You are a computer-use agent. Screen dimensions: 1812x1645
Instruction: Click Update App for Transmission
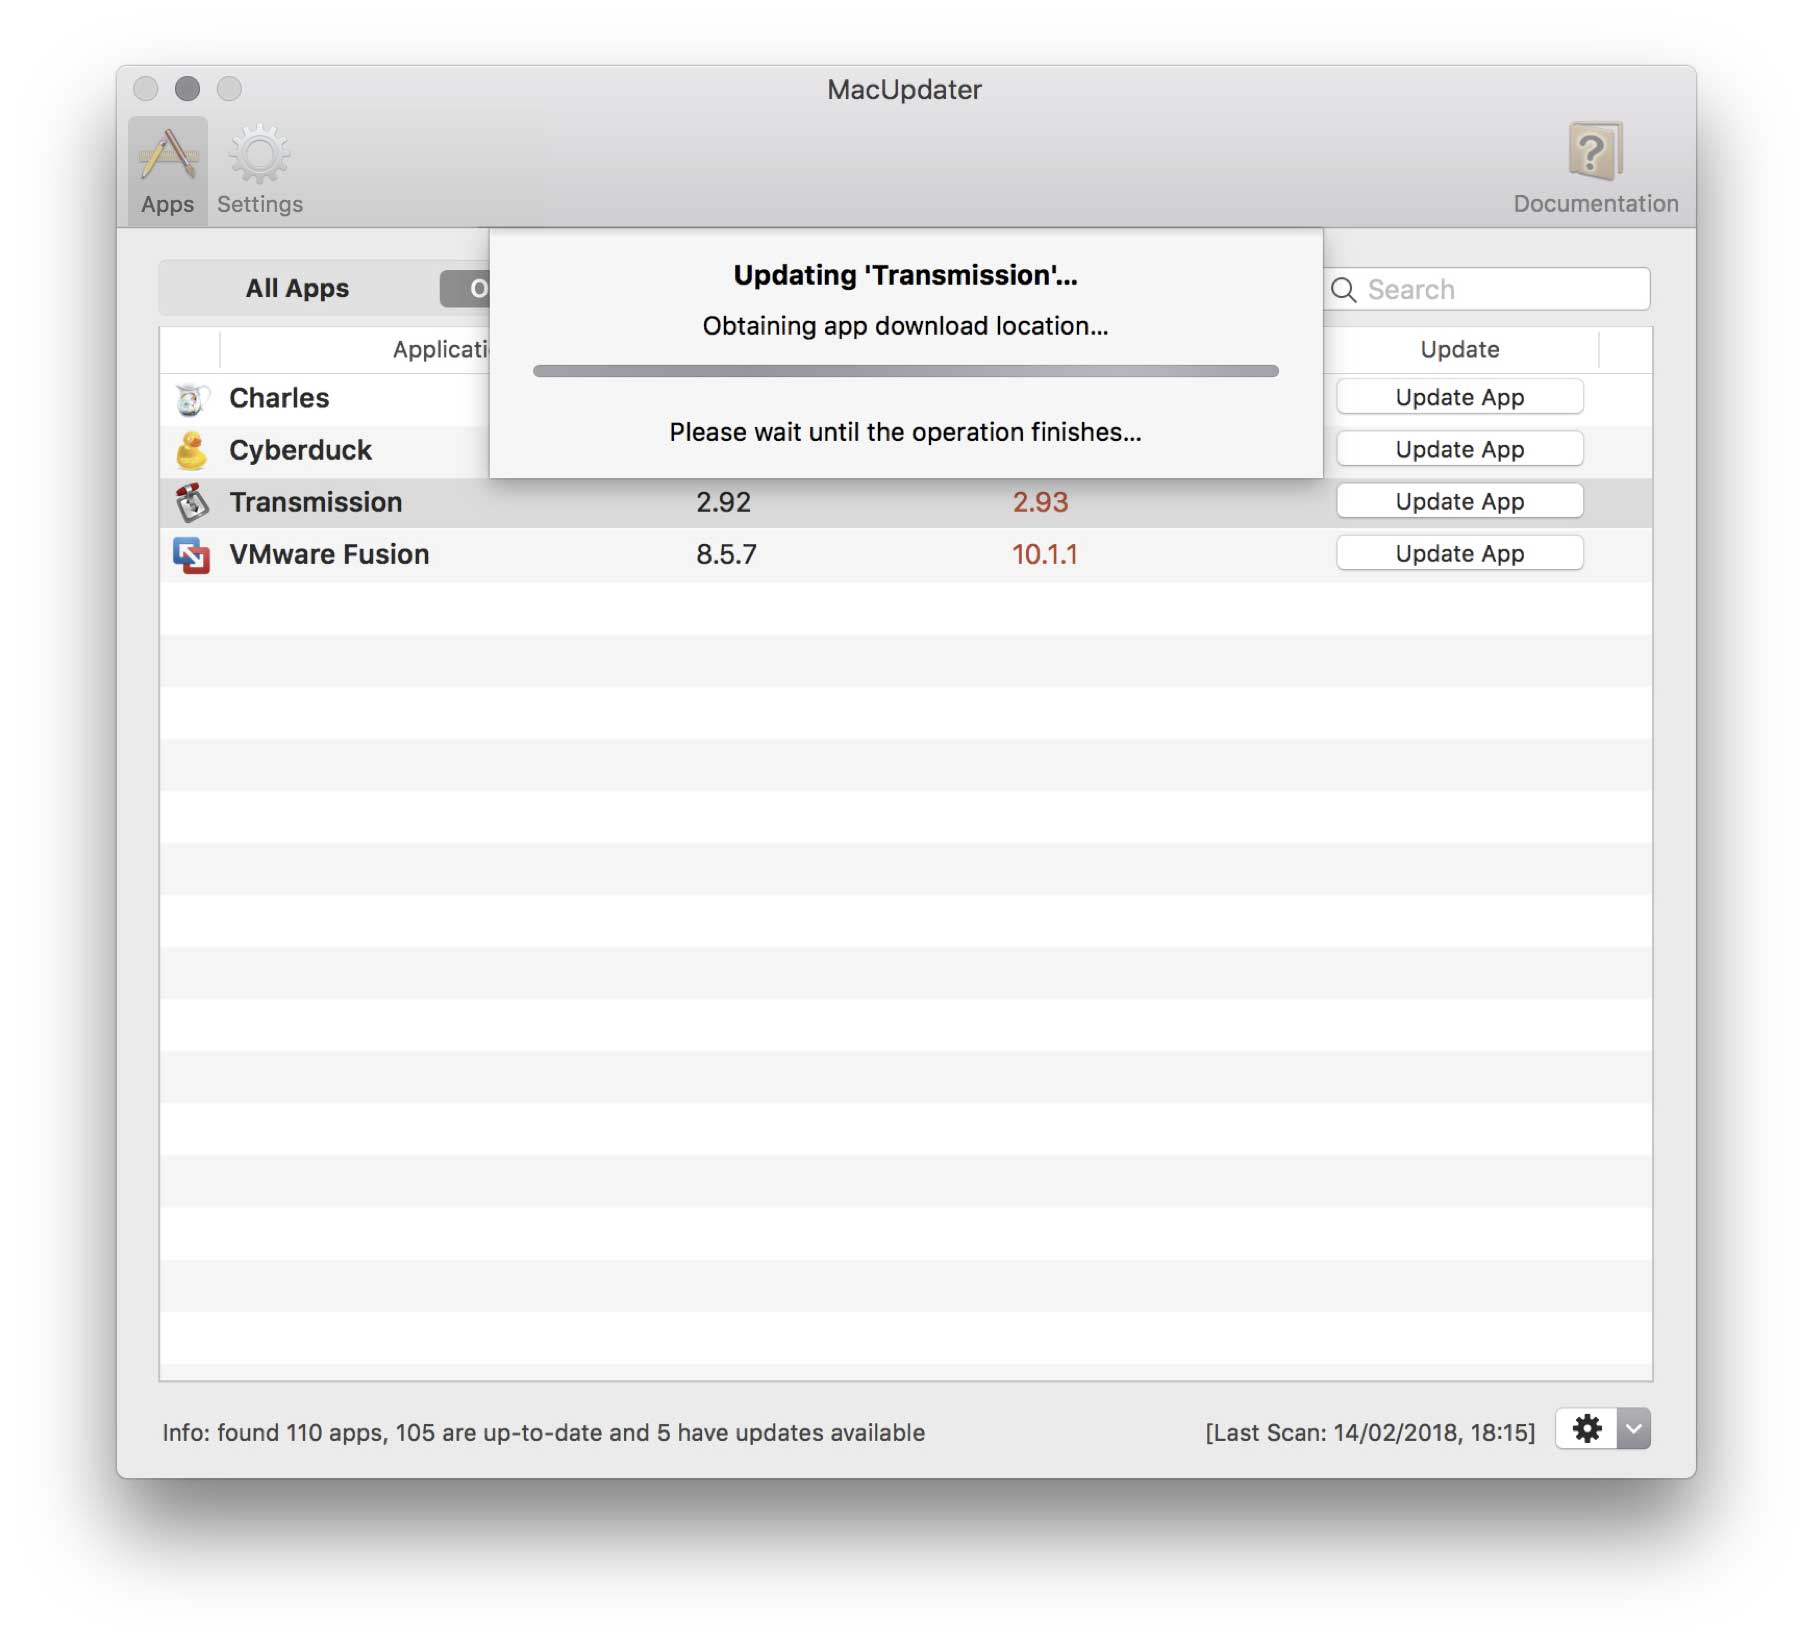1459,501
